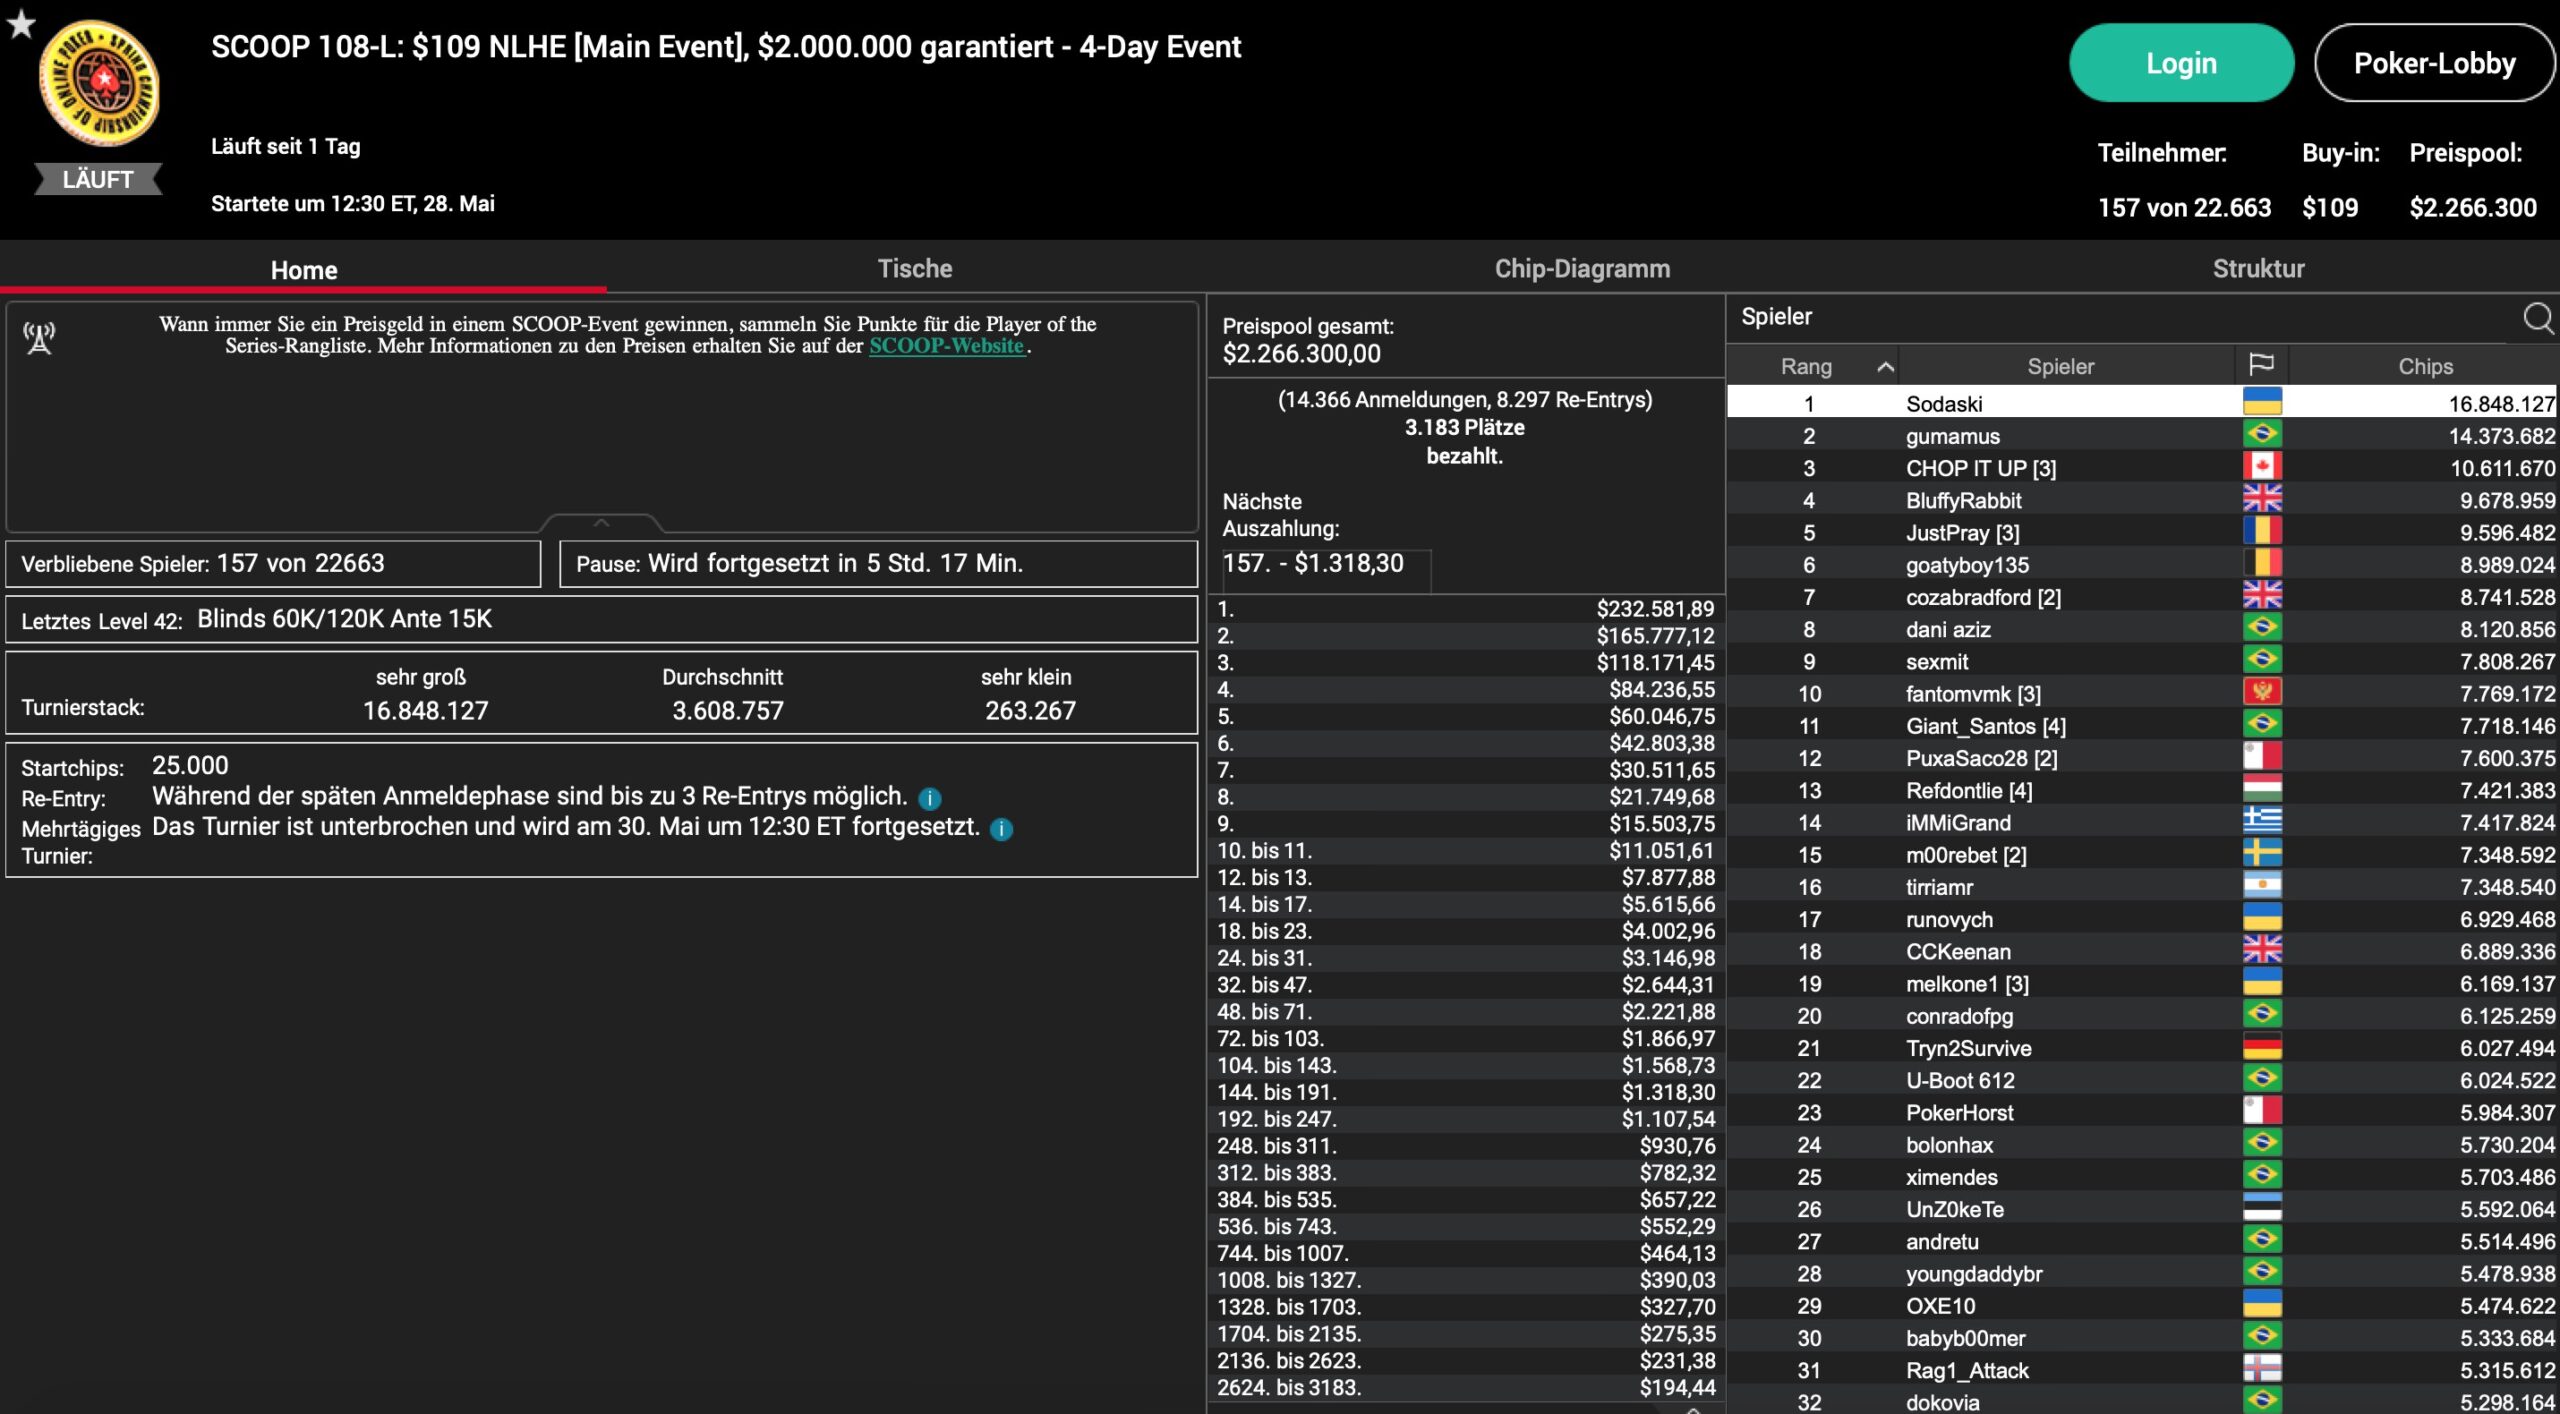Sort by Rang column header
The height and width of the screenshot is (1414, 2560).
coord(1806,367)
